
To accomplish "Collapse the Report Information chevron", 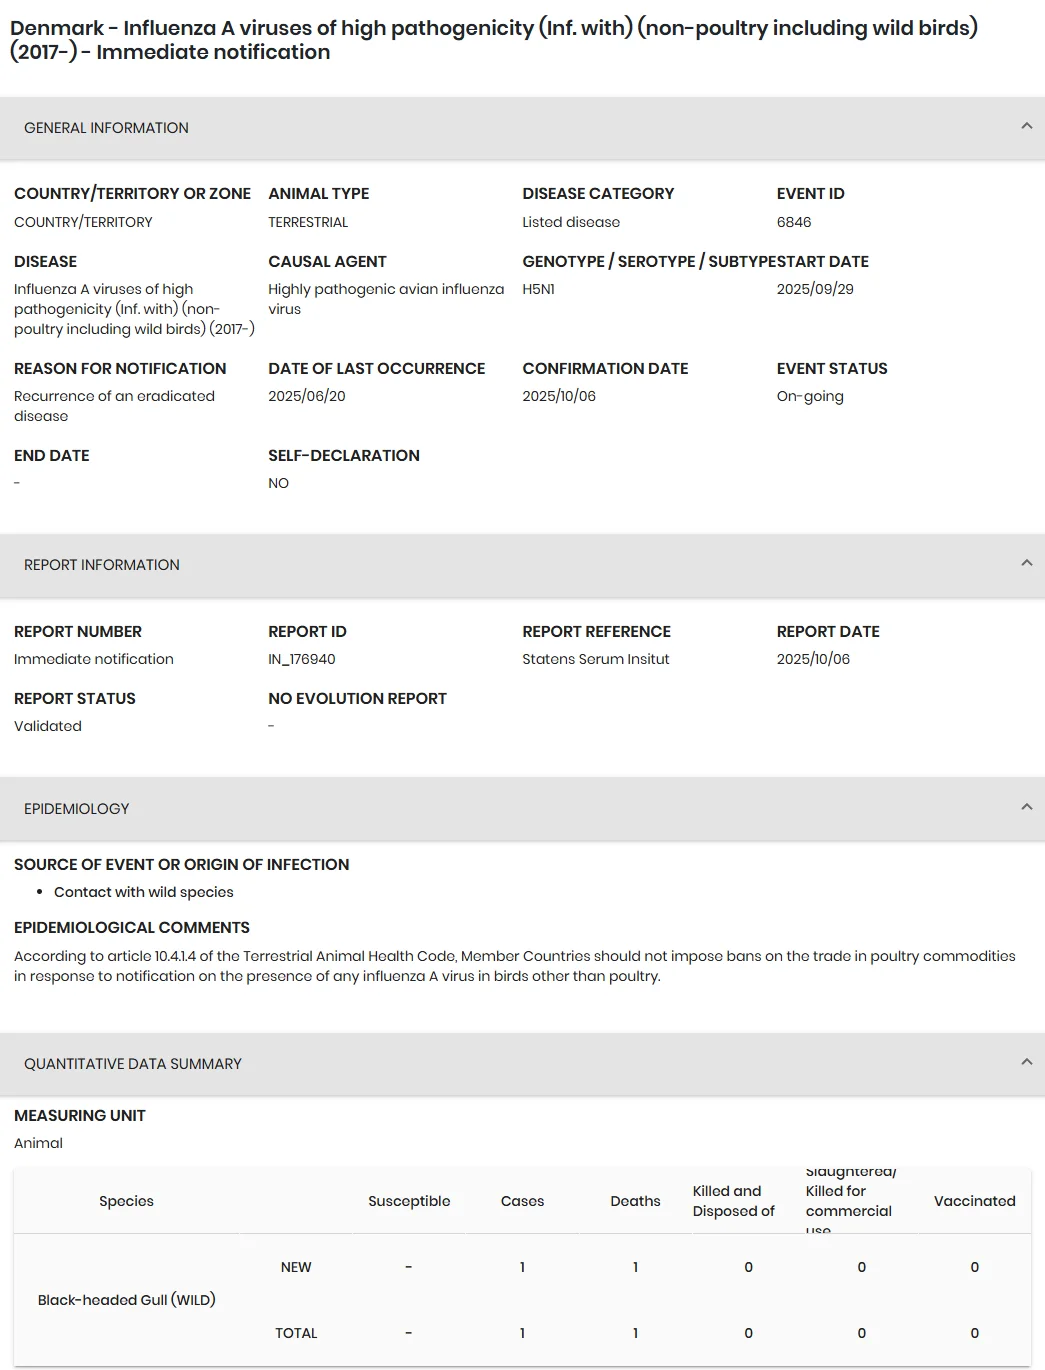I will pos(1026,563).
